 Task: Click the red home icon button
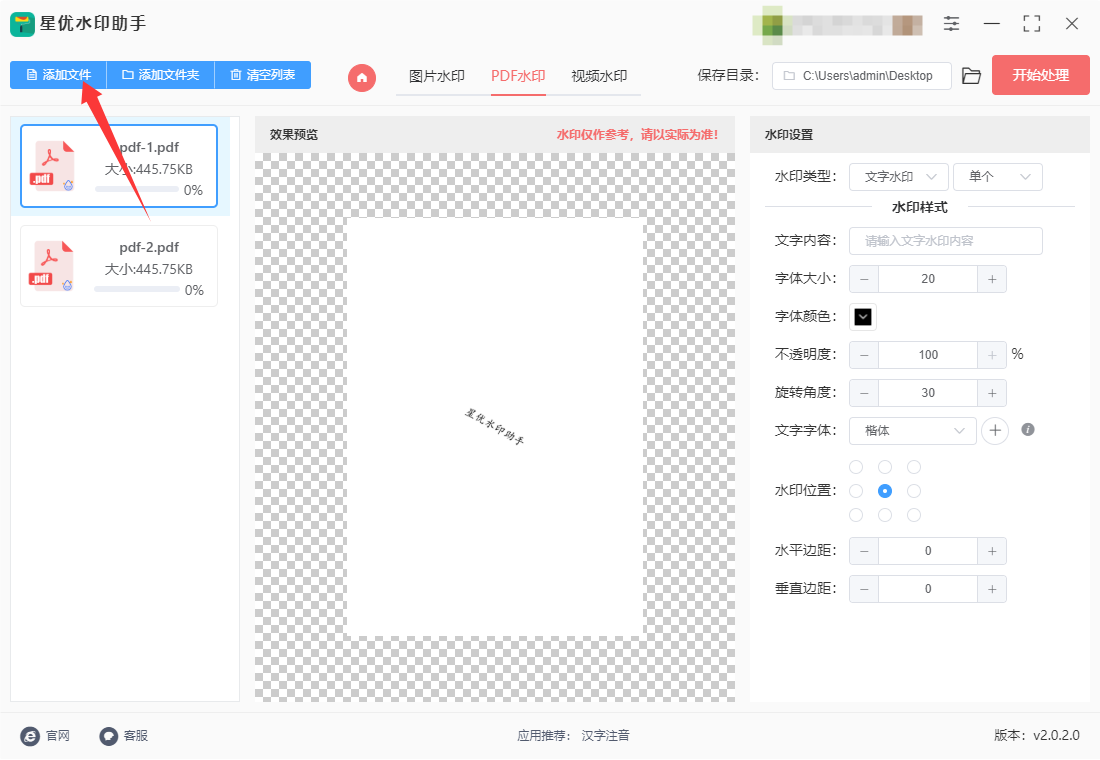click(362, 77)
